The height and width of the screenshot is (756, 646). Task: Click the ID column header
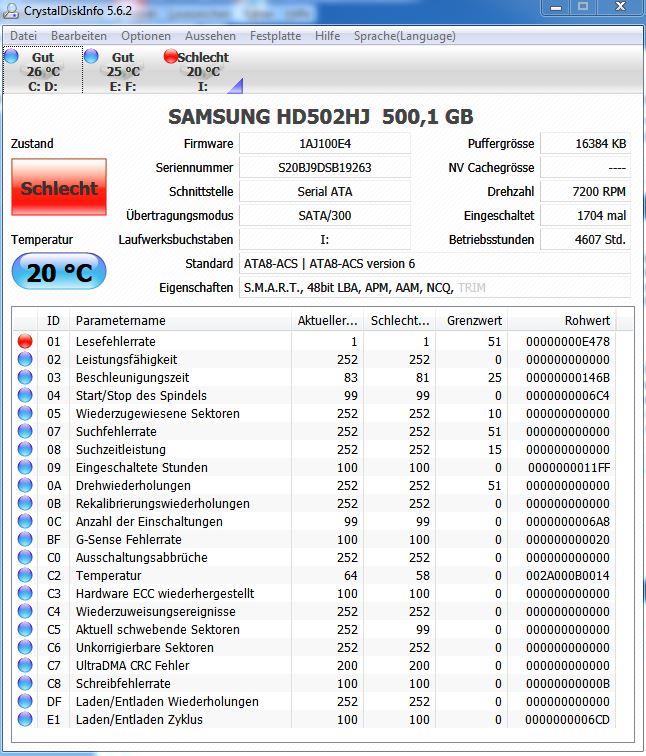coord(53,321)
